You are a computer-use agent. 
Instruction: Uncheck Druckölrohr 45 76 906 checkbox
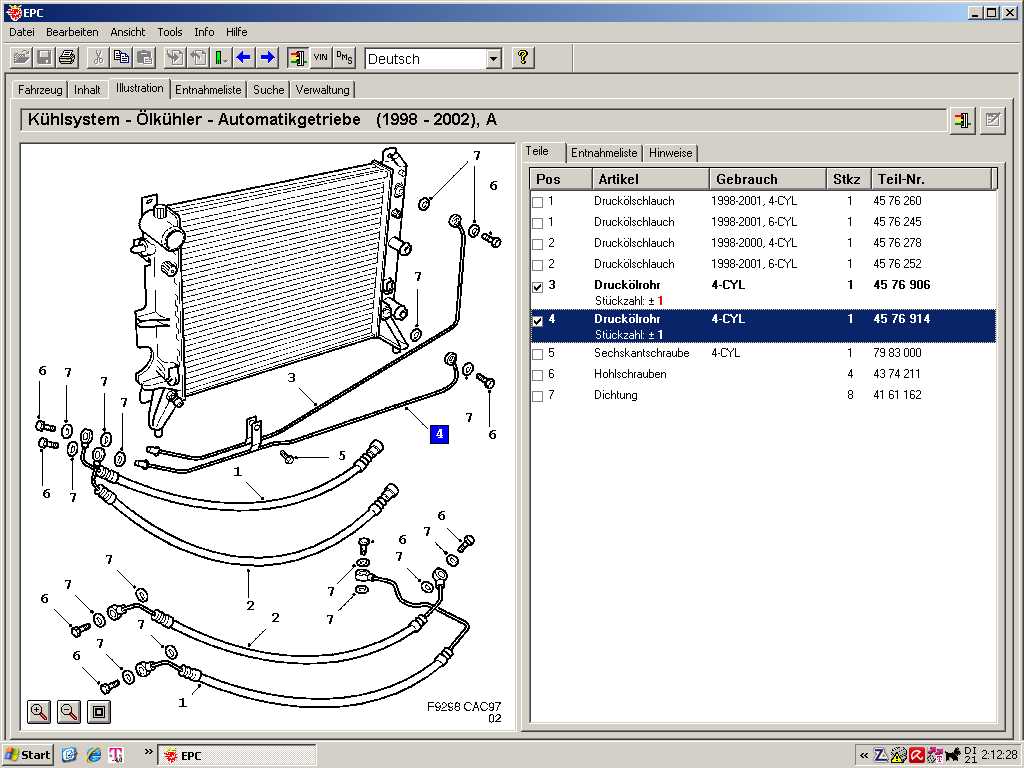coord(537,287)
